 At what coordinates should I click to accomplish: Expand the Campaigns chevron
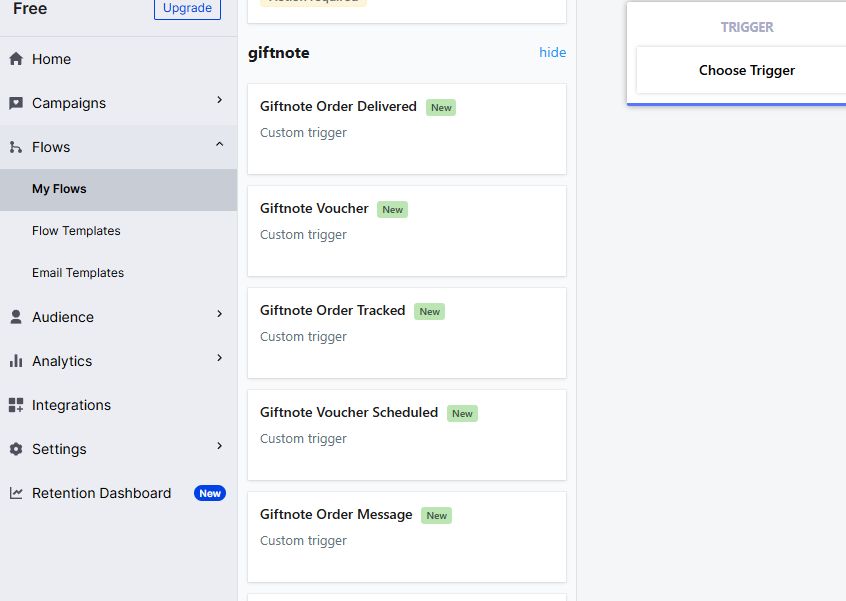point(219,100)
